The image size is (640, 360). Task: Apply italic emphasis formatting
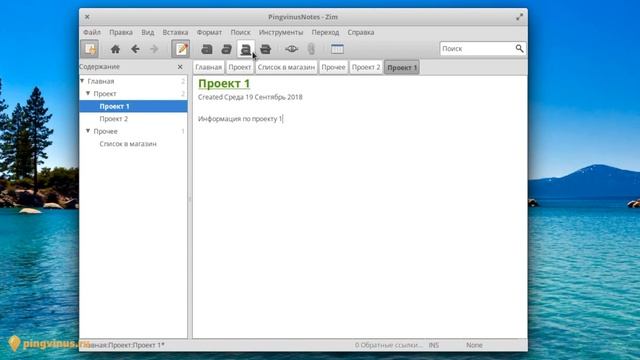point(226,49)
